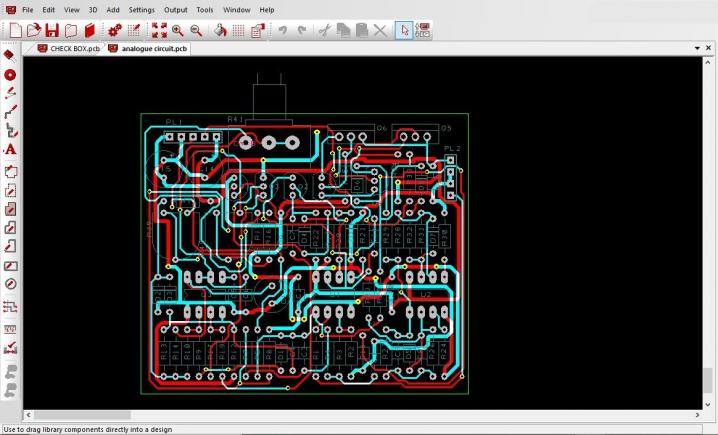Close the document tab panel with X
Image resolution: width=718 pixels, height=435 pixels.
(x=709, y=48)
